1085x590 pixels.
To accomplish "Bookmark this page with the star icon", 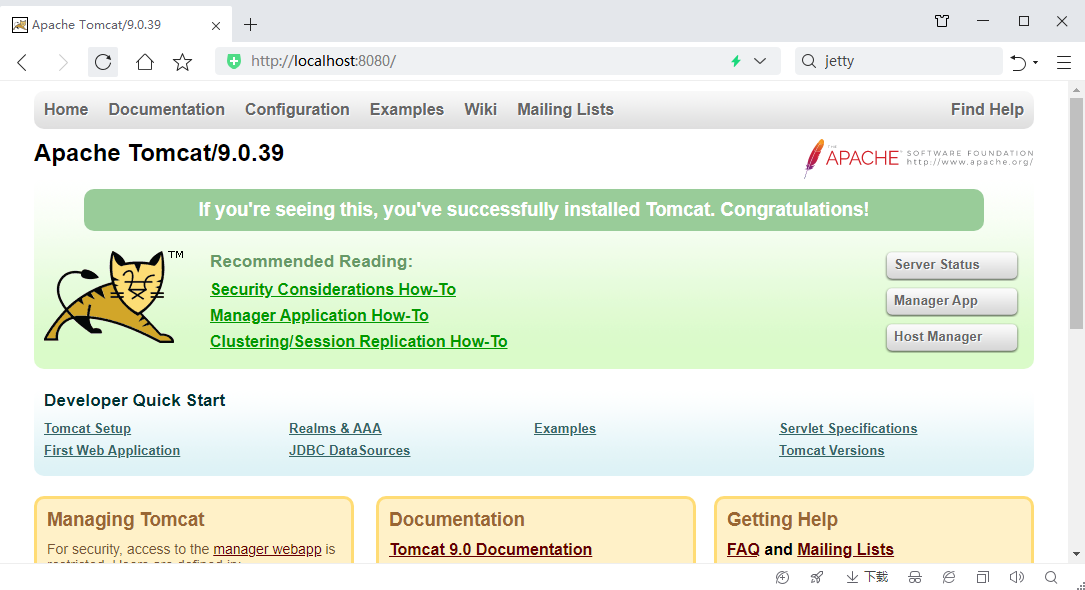I will coord(182,62).
